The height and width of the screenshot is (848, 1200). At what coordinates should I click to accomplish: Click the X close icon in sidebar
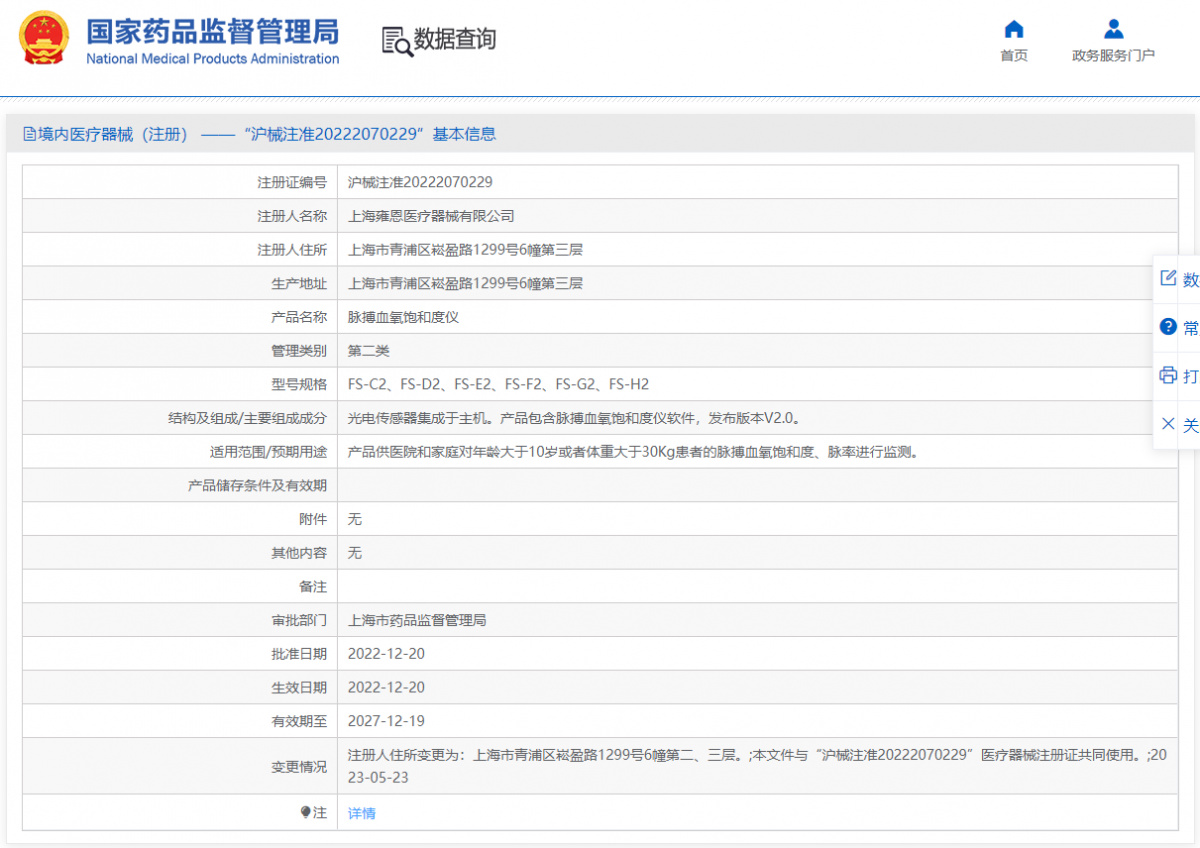[x=1167, y=424]
